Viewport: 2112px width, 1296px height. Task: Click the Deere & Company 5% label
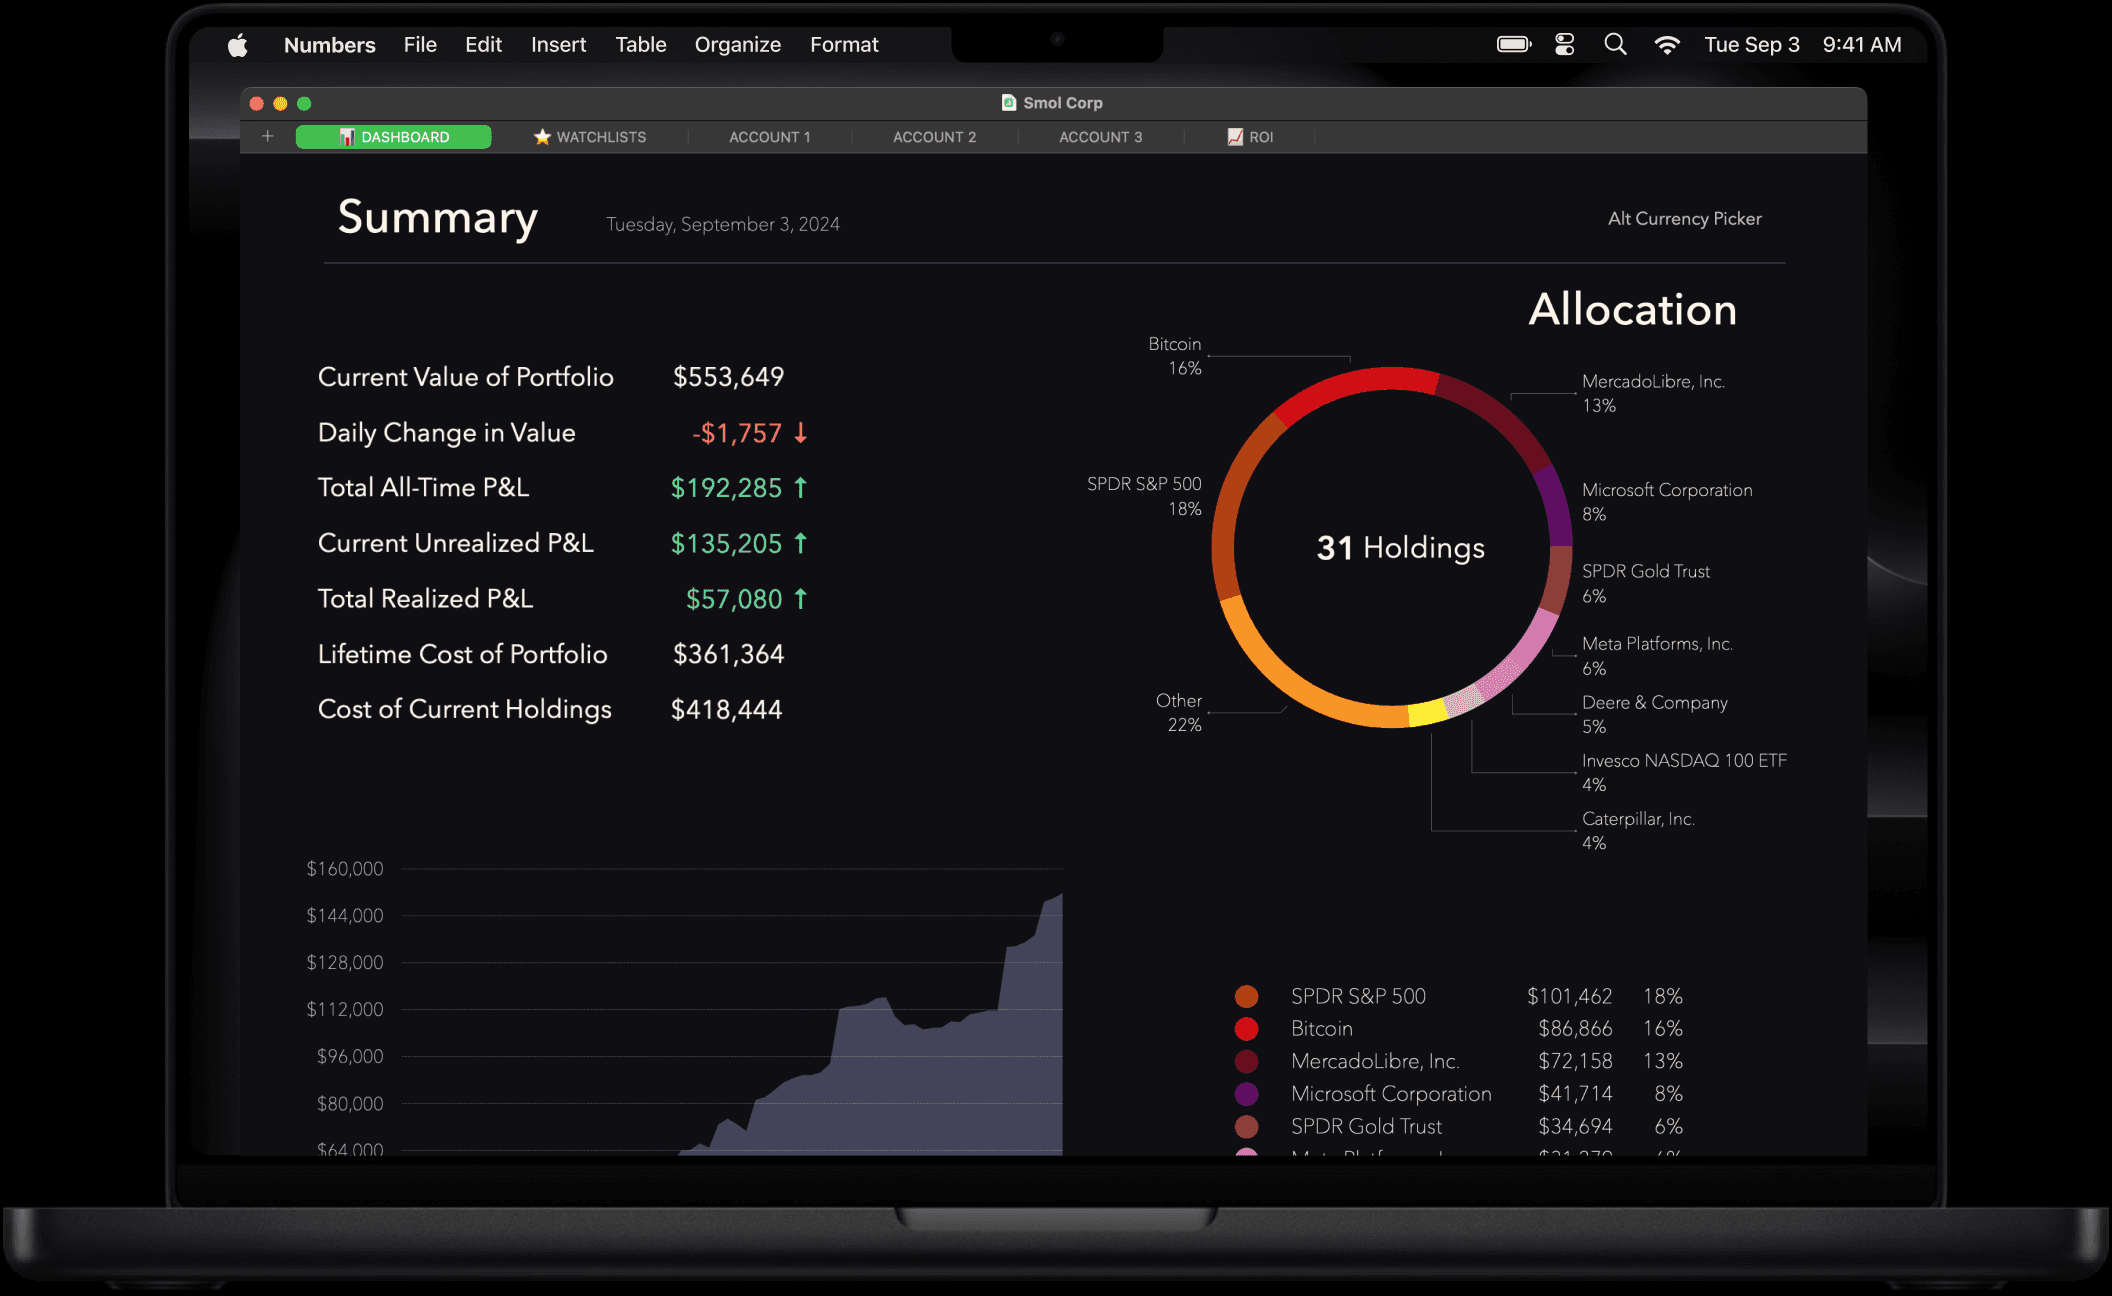1654,714
